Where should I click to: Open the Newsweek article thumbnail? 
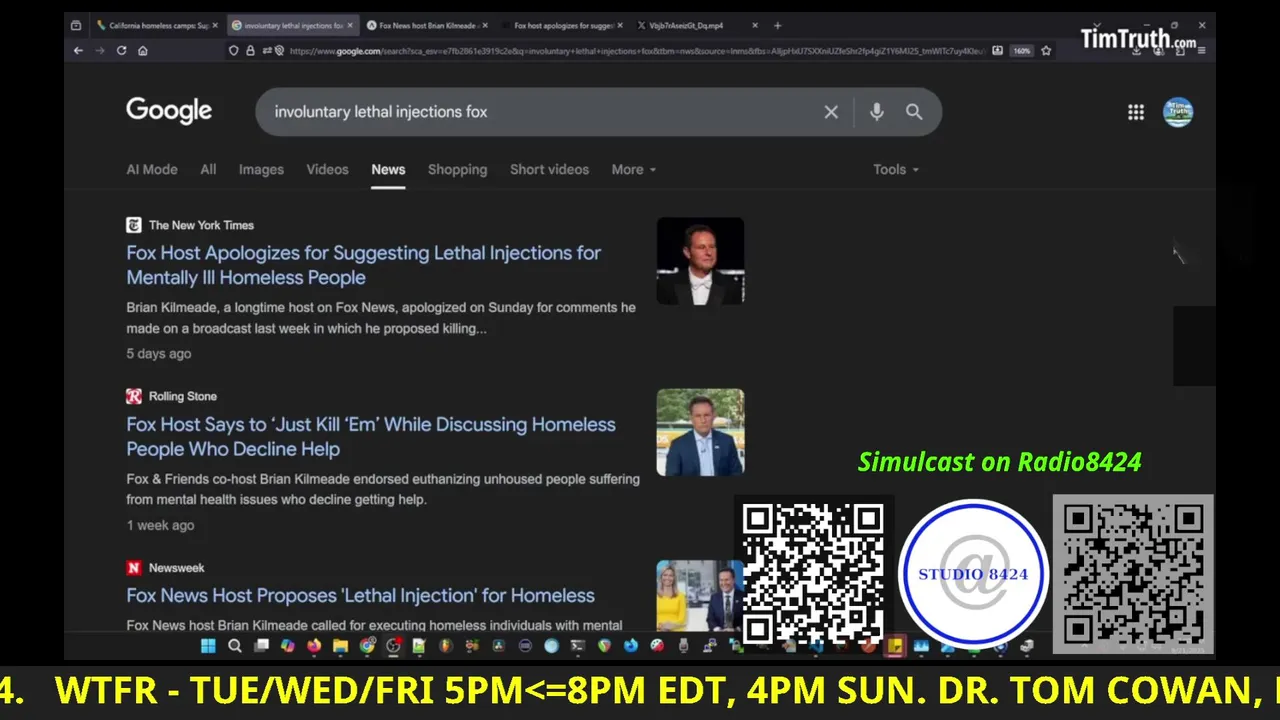coord(700,595)
